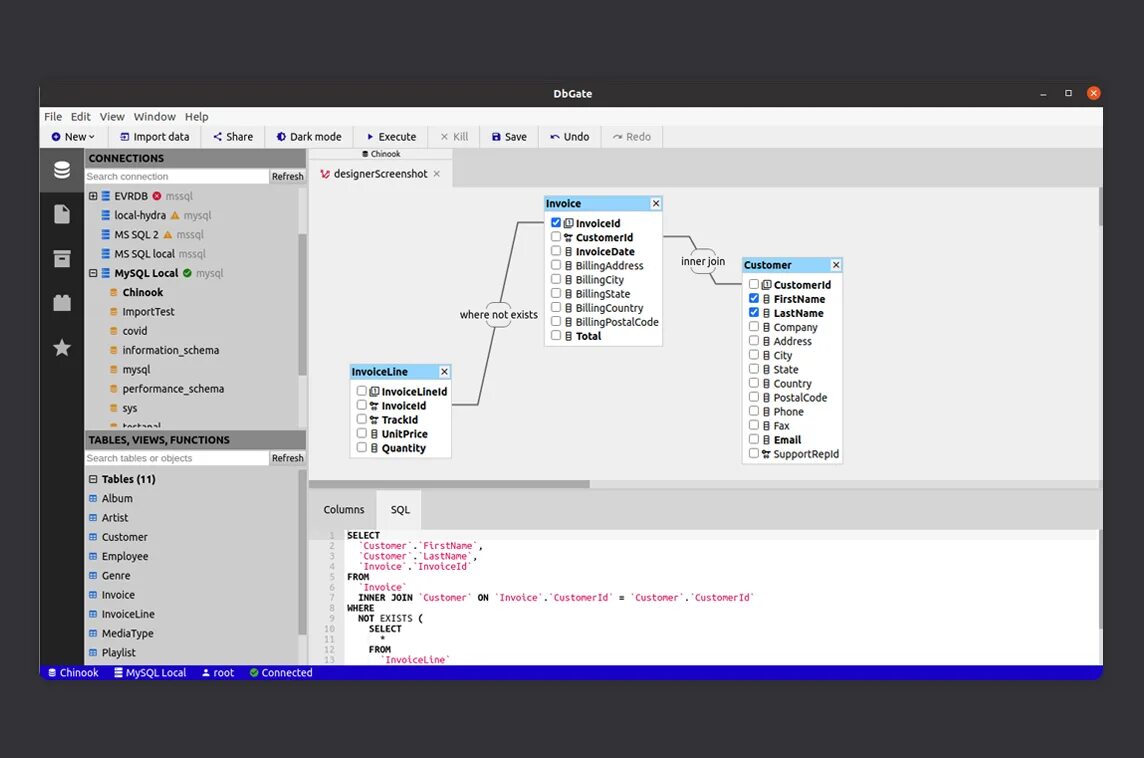
Task: Click the Undo button
Action: pyautogui.click(x=569, y=136)
